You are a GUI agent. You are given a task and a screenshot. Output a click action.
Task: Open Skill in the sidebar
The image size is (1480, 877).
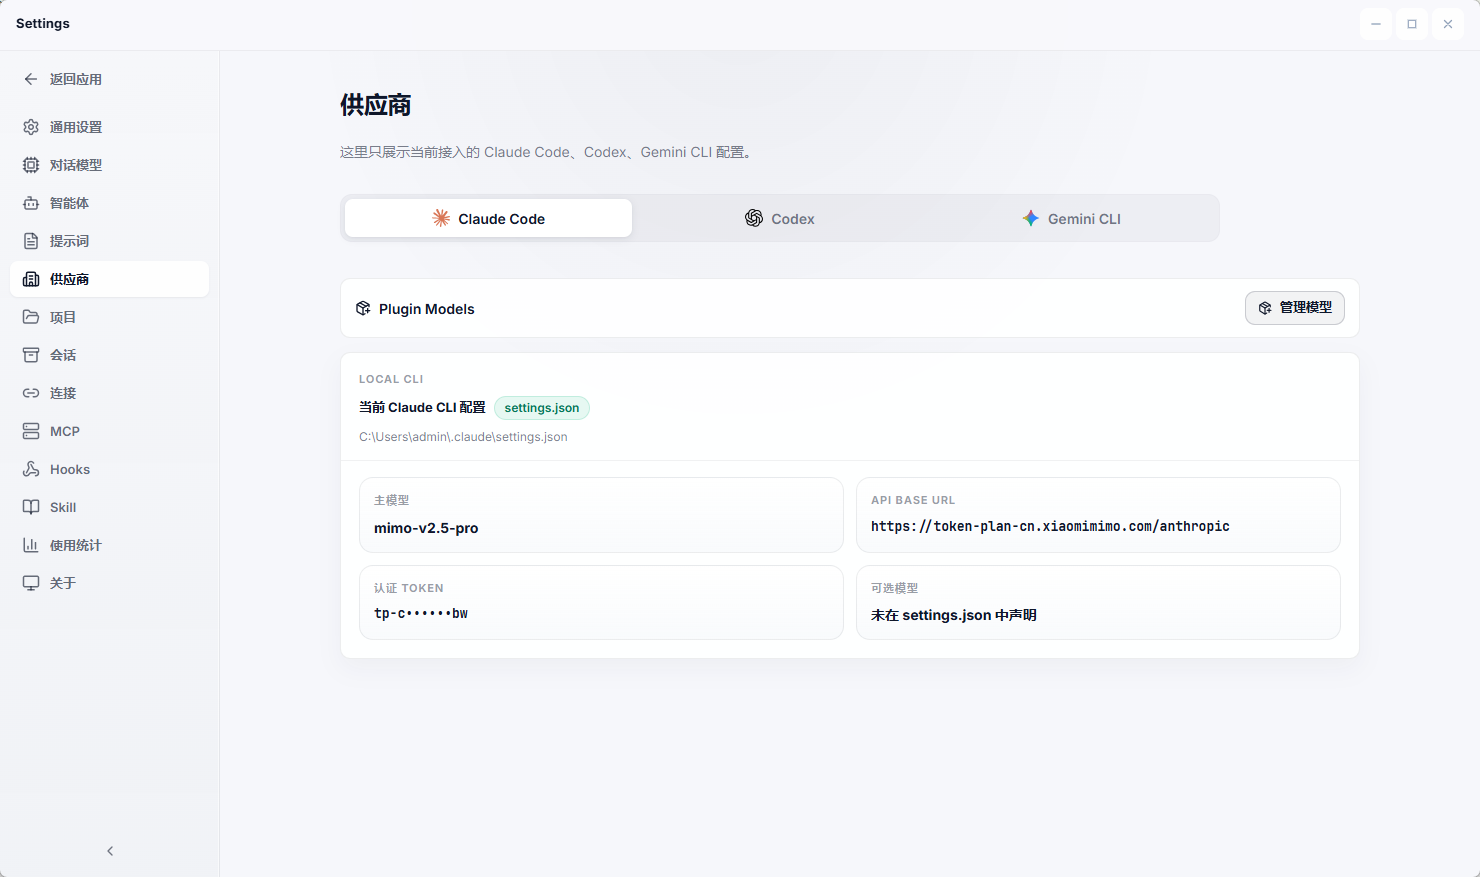point(109,507)
